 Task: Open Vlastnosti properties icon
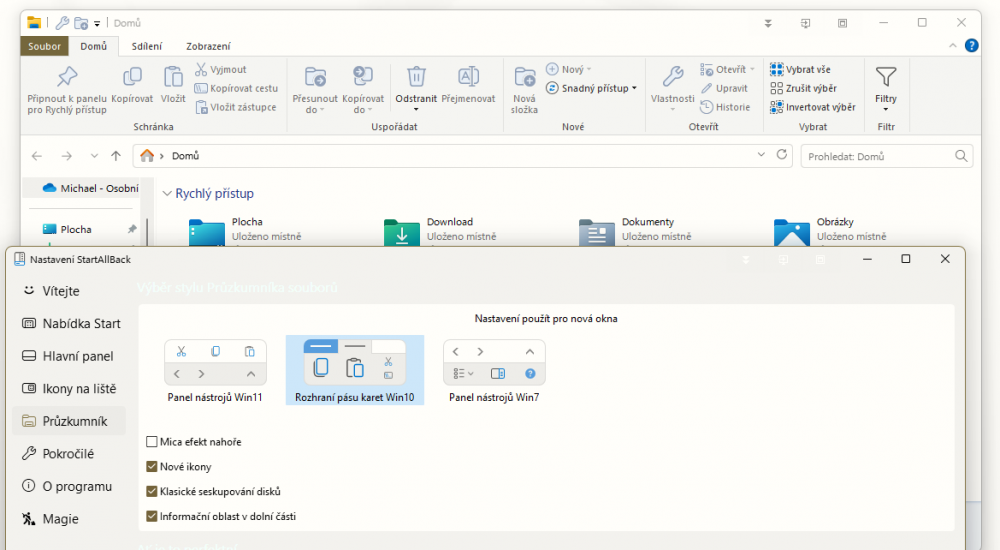tap(672, 77)
